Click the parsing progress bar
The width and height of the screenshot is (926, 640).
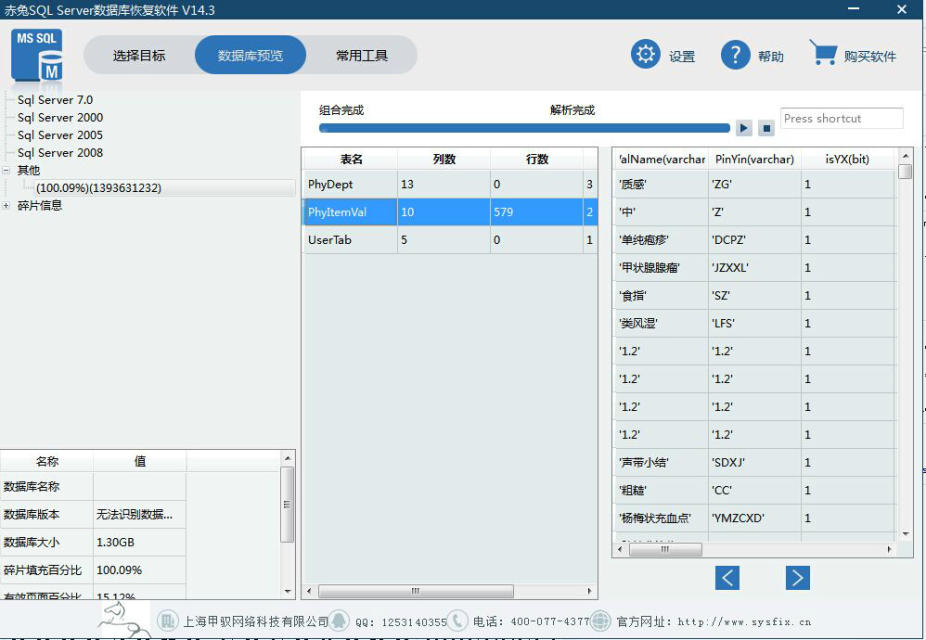click(524, 128)
